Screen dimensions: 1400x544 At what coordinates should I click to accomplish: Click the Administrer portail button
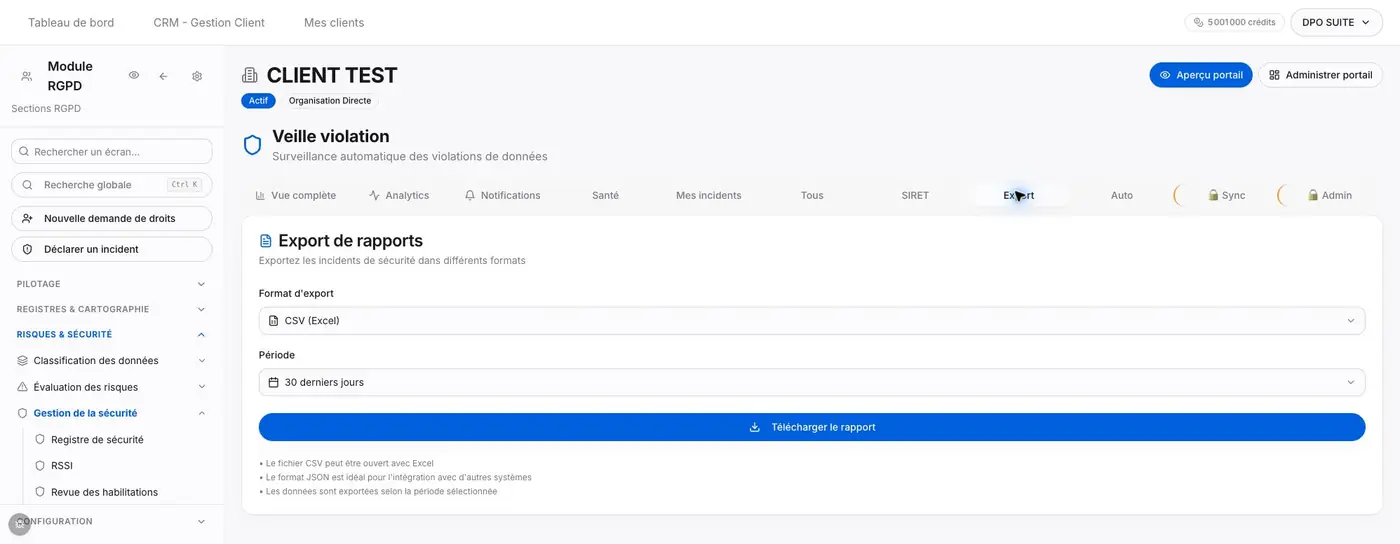pos(1320,75)
